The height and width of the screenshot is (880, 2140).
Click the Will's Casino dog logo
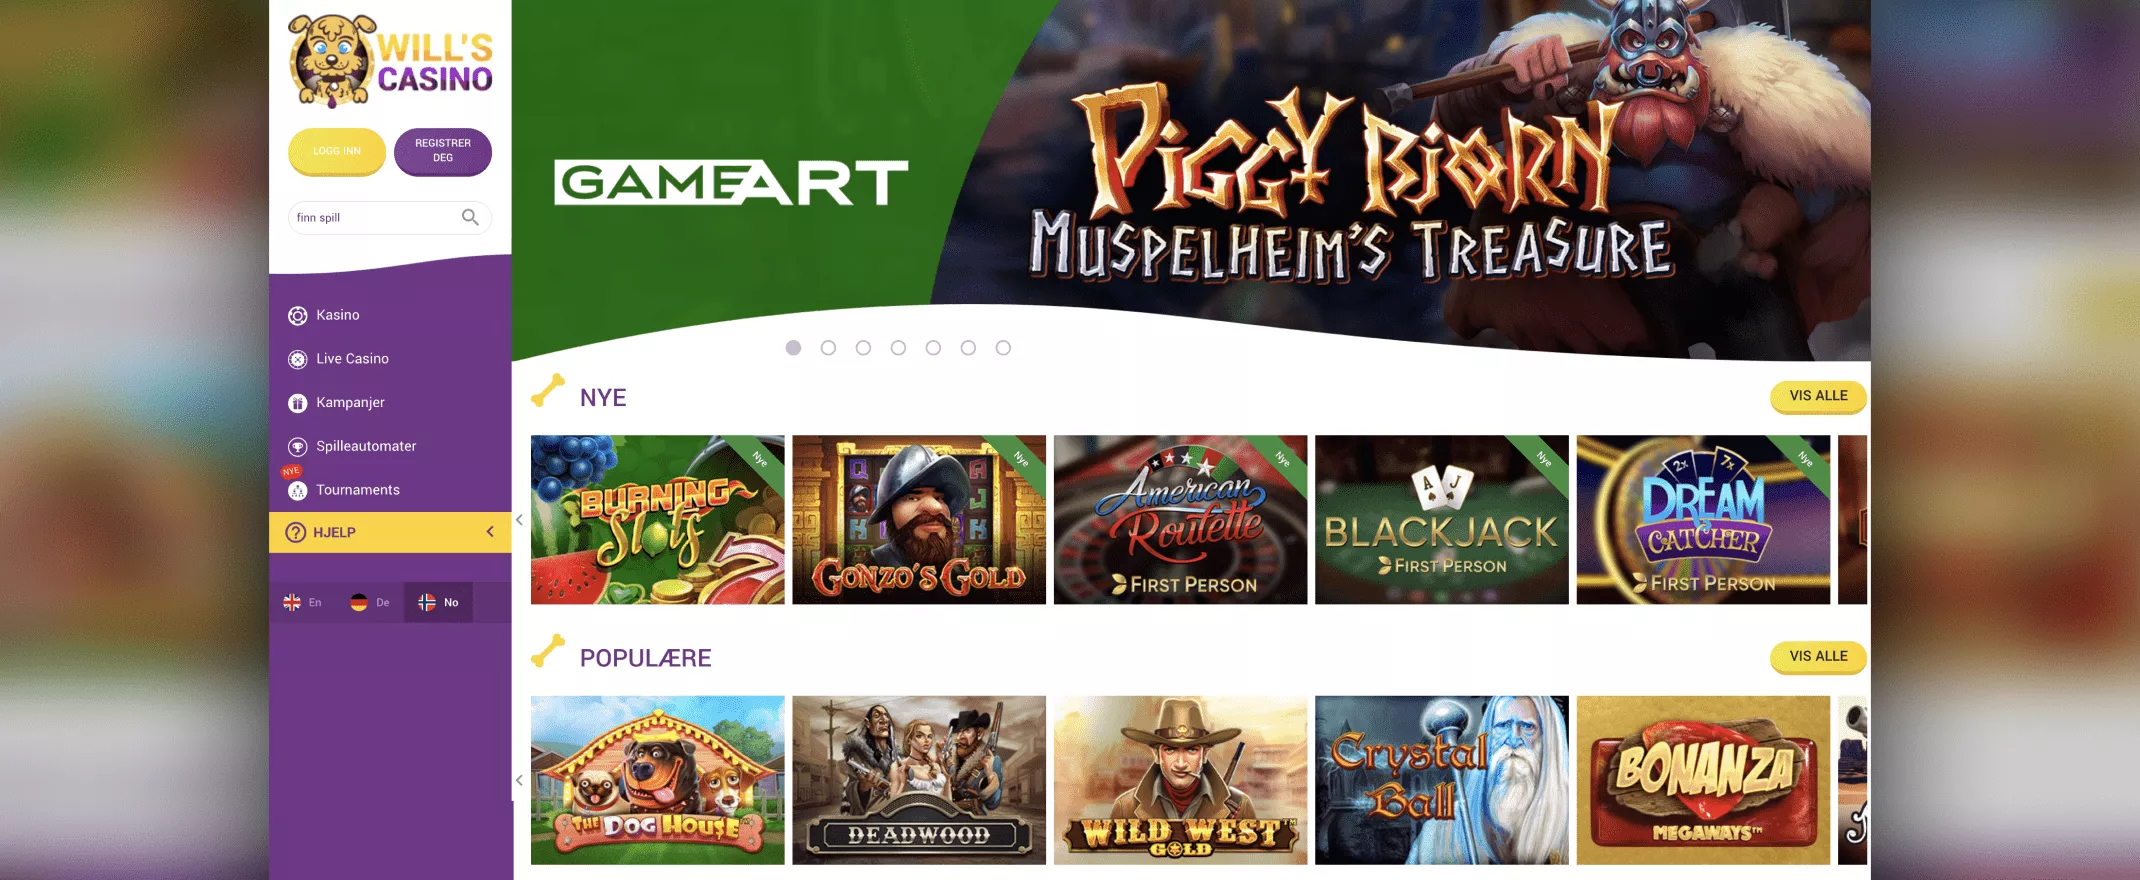[x=390, y=61]
